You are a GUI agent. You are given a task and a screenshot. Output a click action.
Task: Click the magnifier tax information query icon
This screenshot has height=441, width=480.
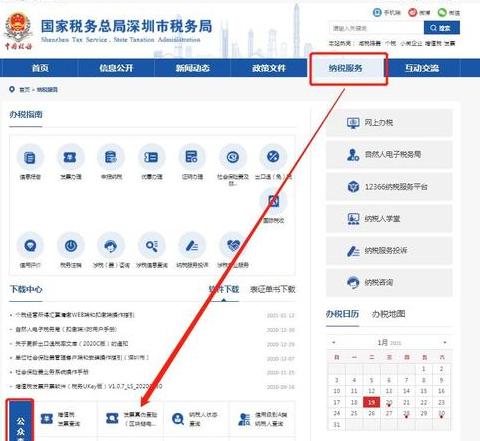point(152,246)
